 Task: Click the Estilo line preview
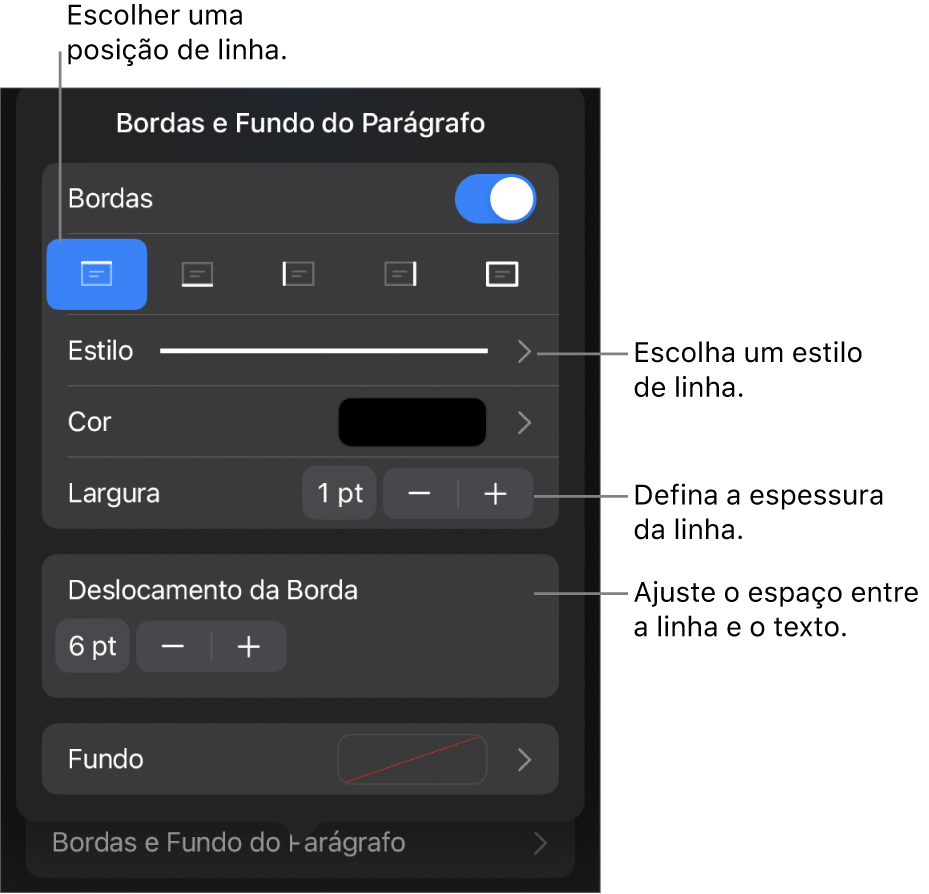coord(324,351)
